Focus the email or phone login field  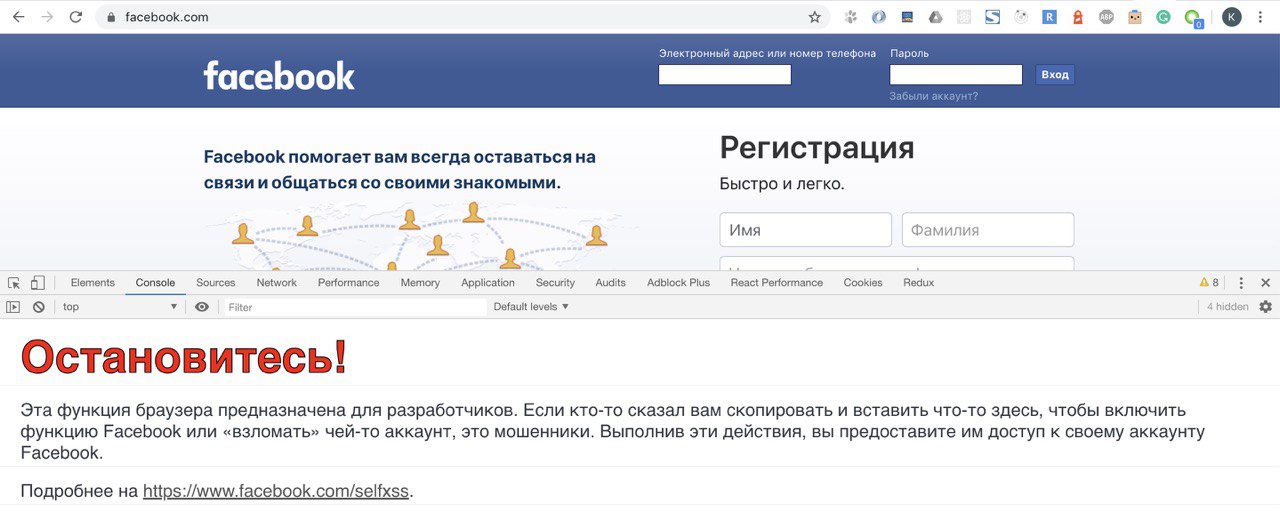tap(725, 75)
